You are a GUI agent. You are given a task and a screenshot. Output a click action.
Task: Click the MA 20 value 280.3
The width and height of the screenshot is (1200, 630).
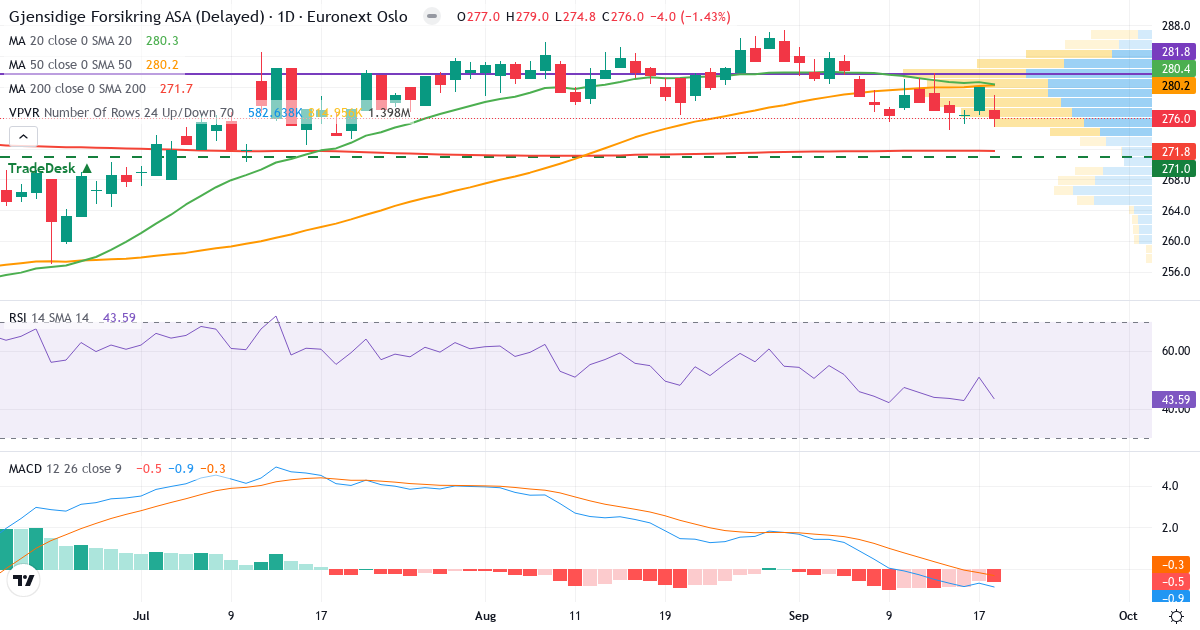[162, 41]
